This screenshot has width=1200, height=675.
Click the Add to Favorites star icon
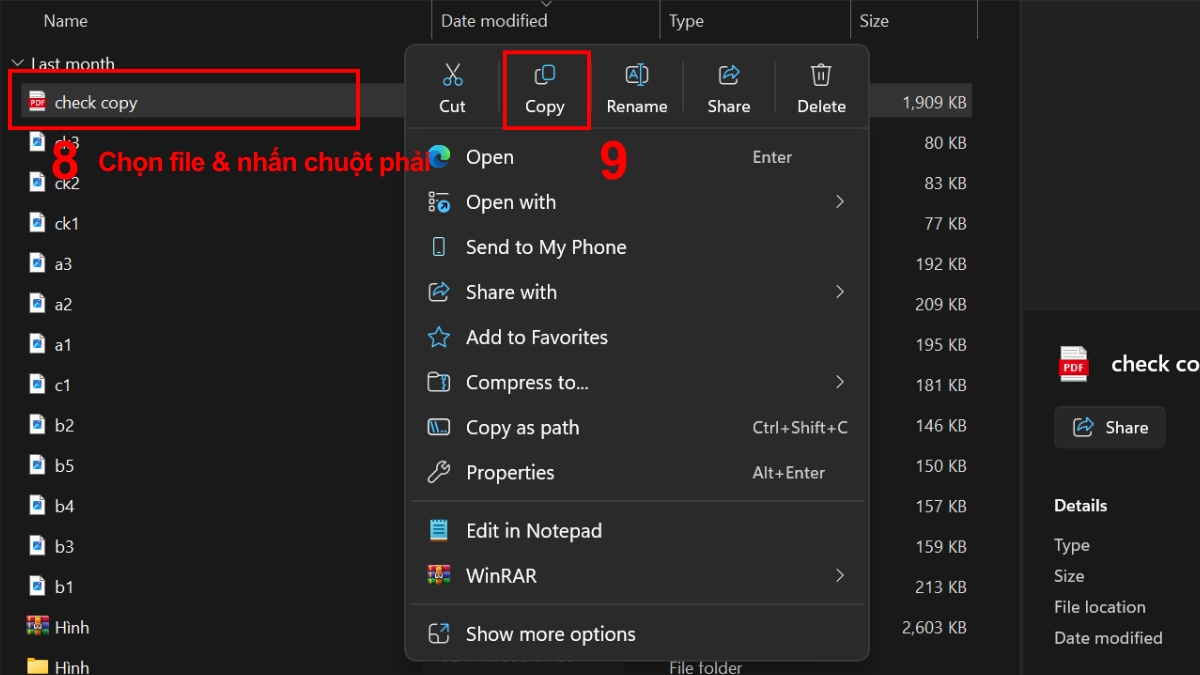pos(439,338)
